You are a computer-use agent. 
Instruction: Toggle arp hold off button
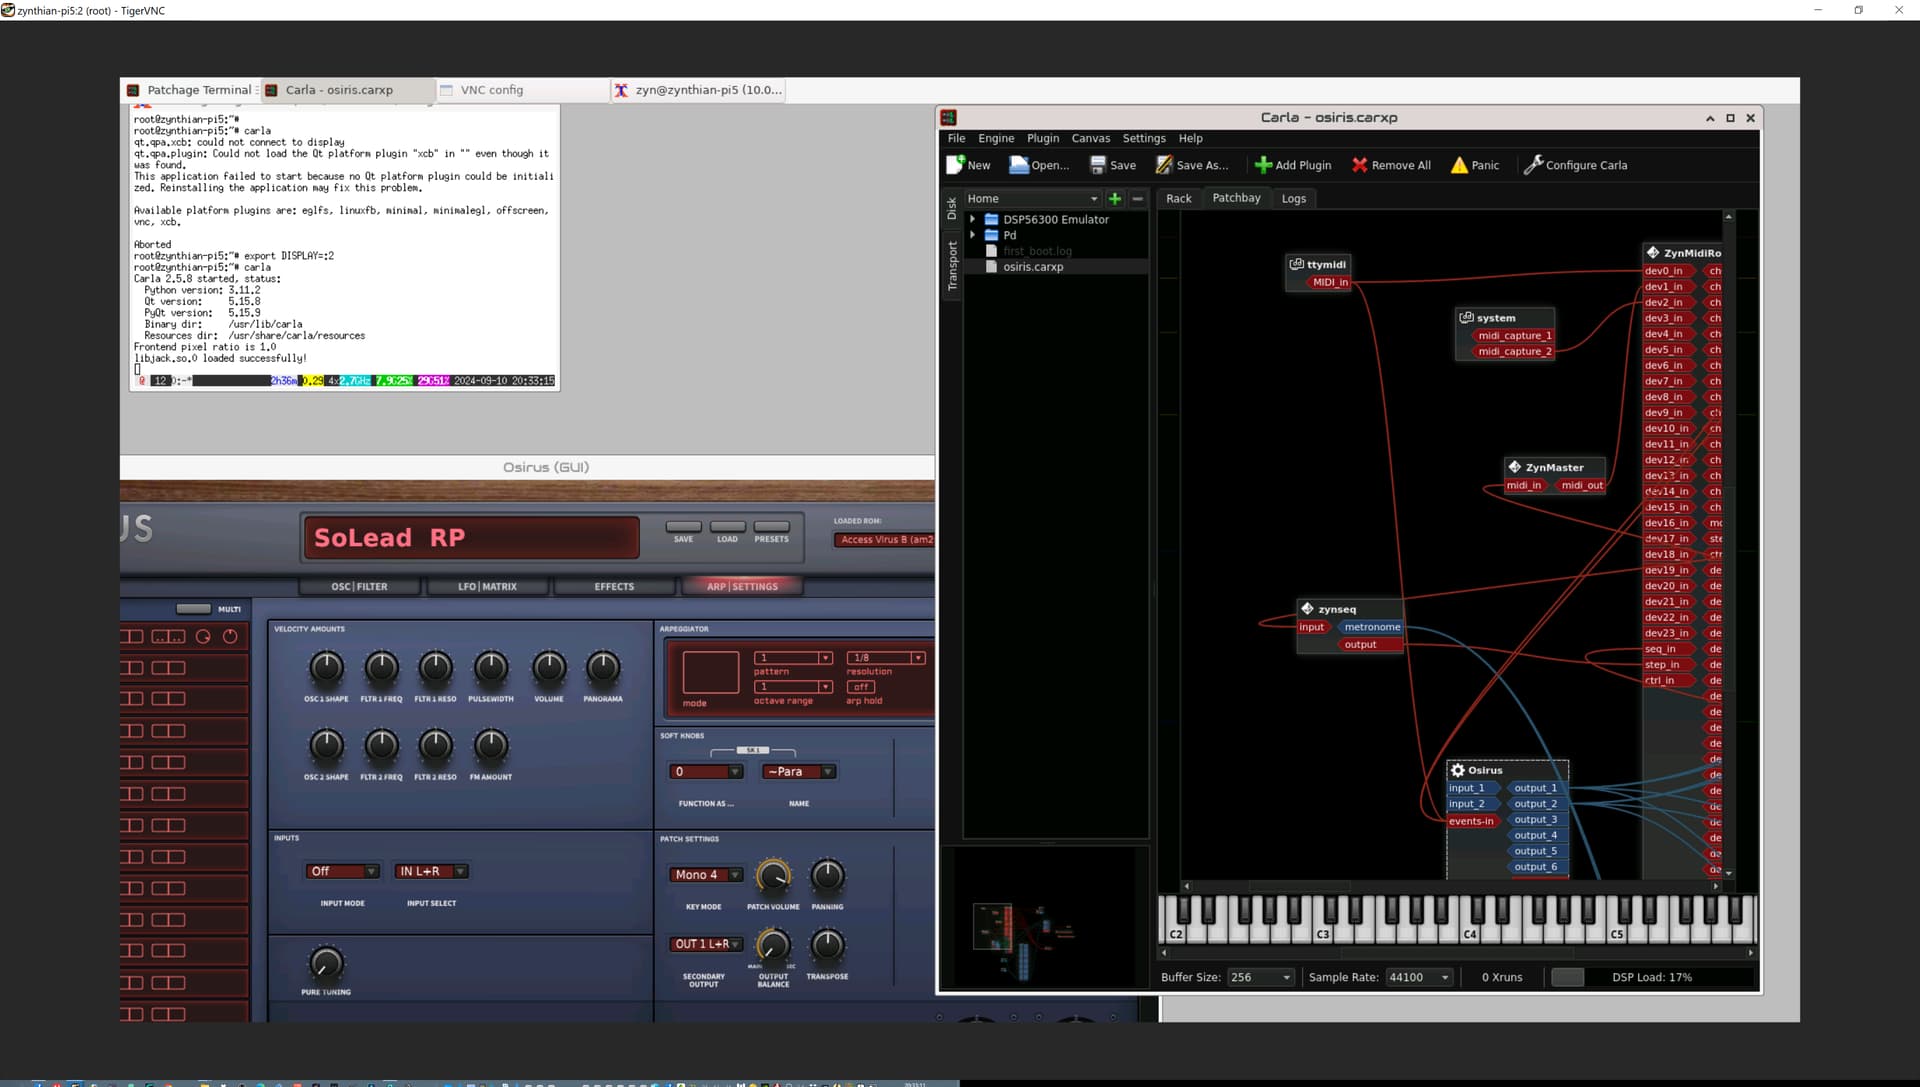click(860, 687)
